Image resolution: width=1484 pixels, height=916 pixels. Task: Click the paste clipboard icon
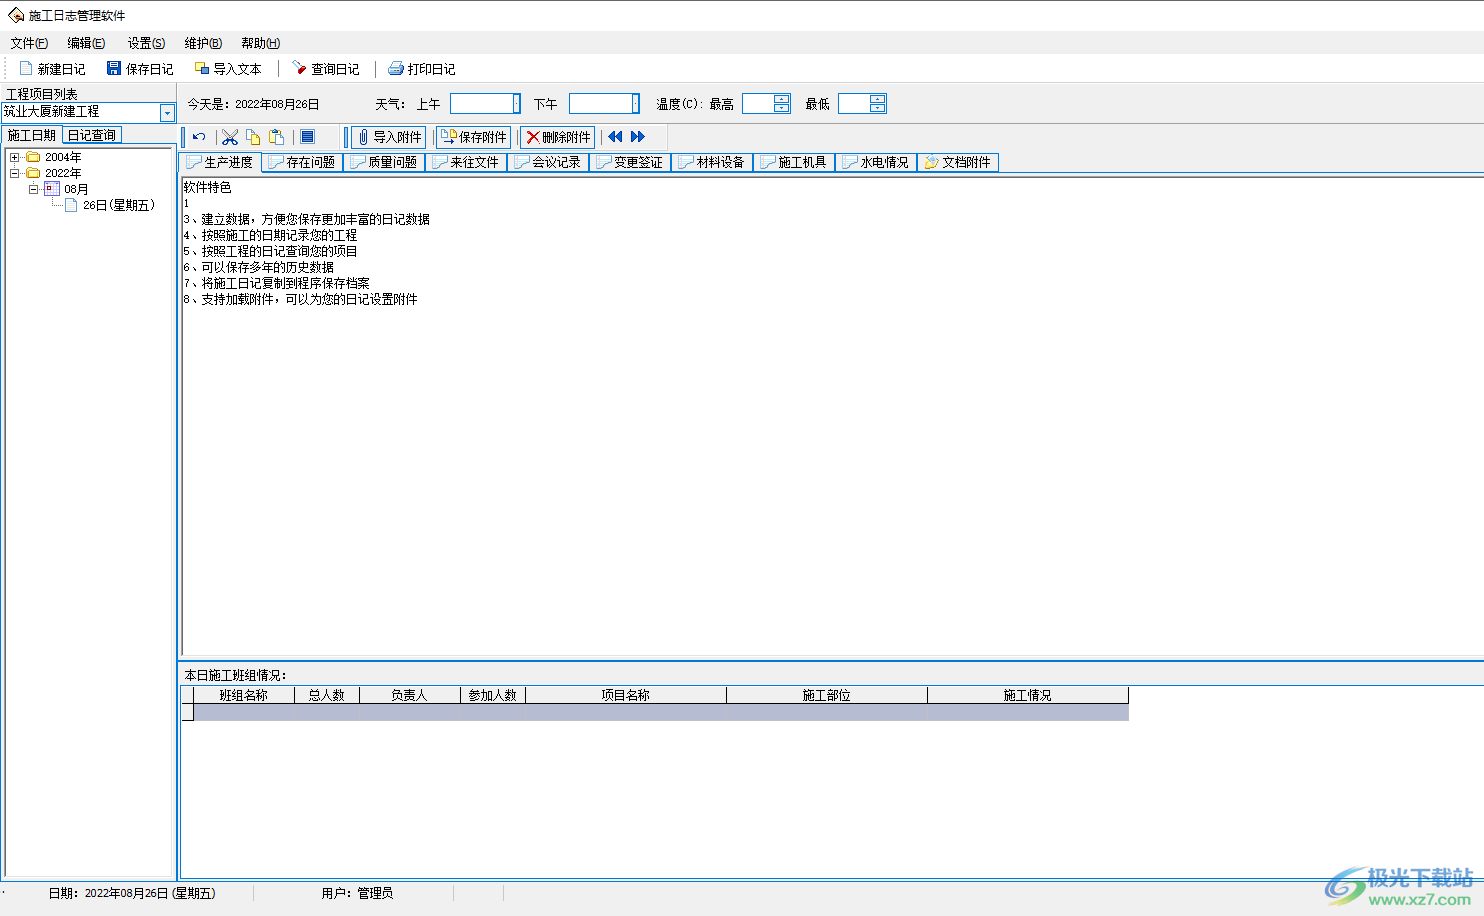point(277,137)
